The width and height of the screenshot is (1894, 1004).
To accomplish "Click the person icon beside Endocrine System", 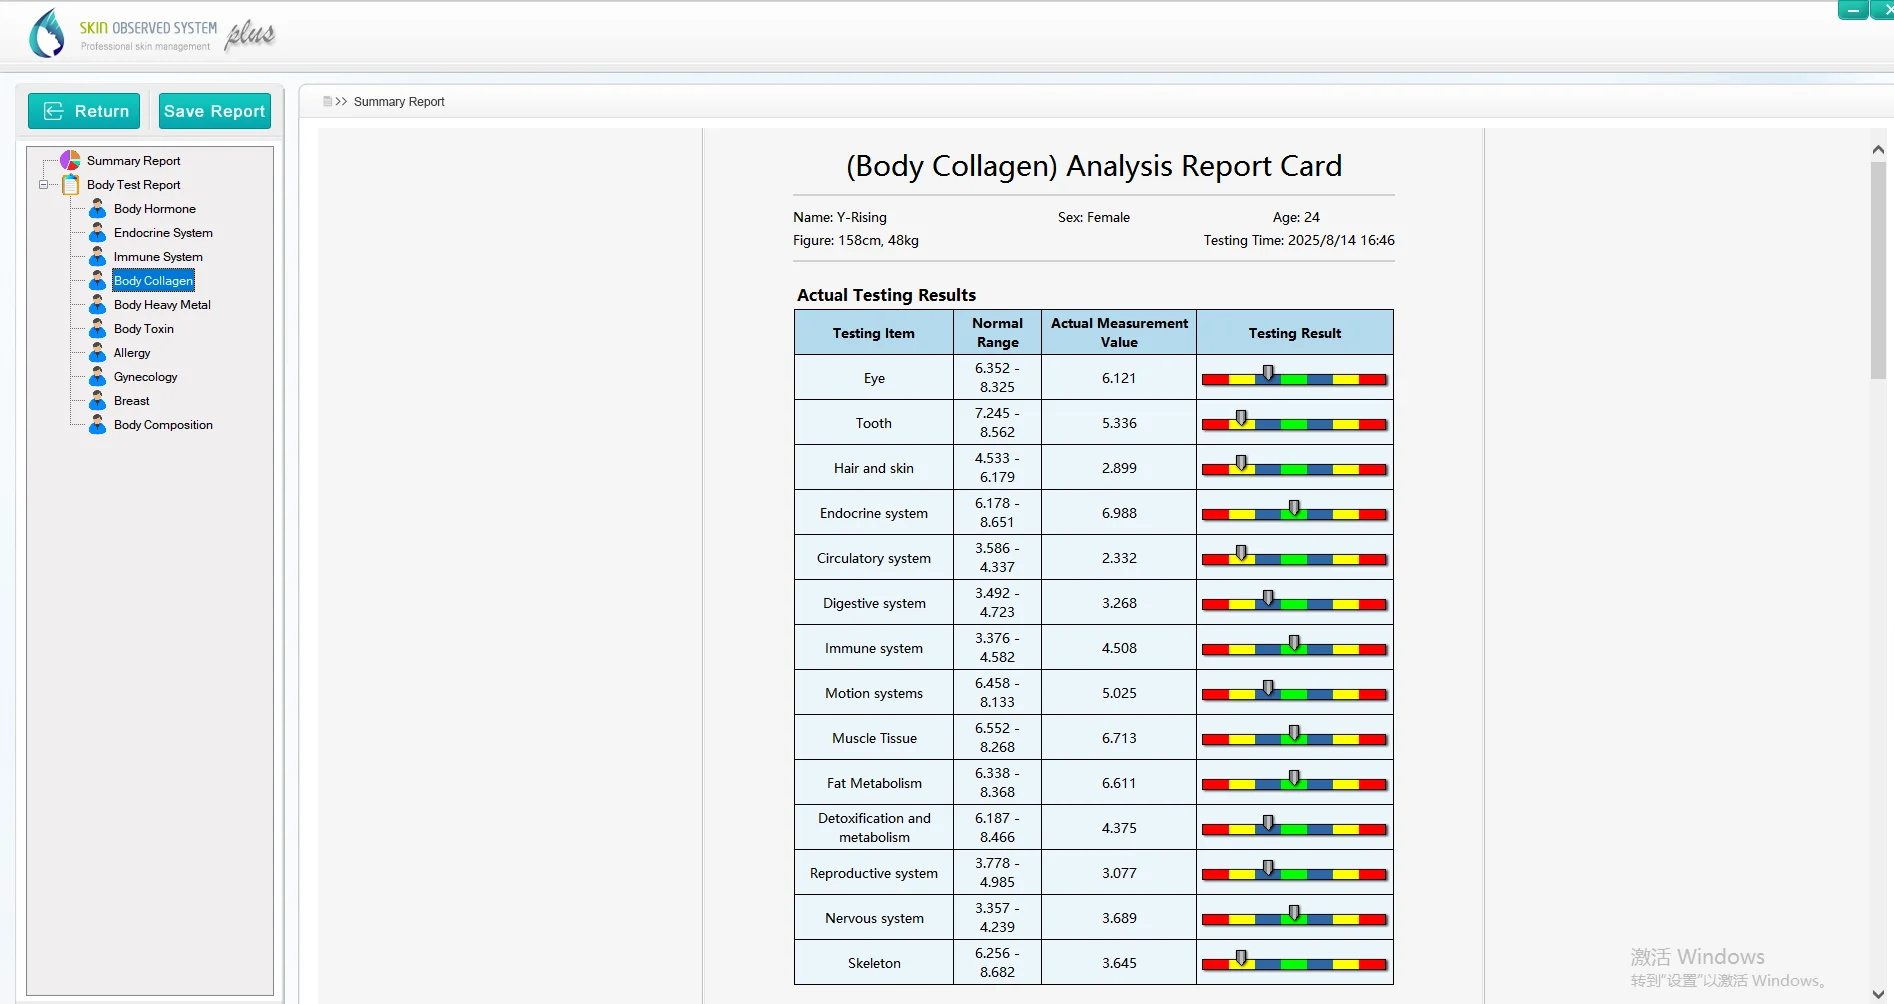I will pyautogui.click(x=97, y=233).
